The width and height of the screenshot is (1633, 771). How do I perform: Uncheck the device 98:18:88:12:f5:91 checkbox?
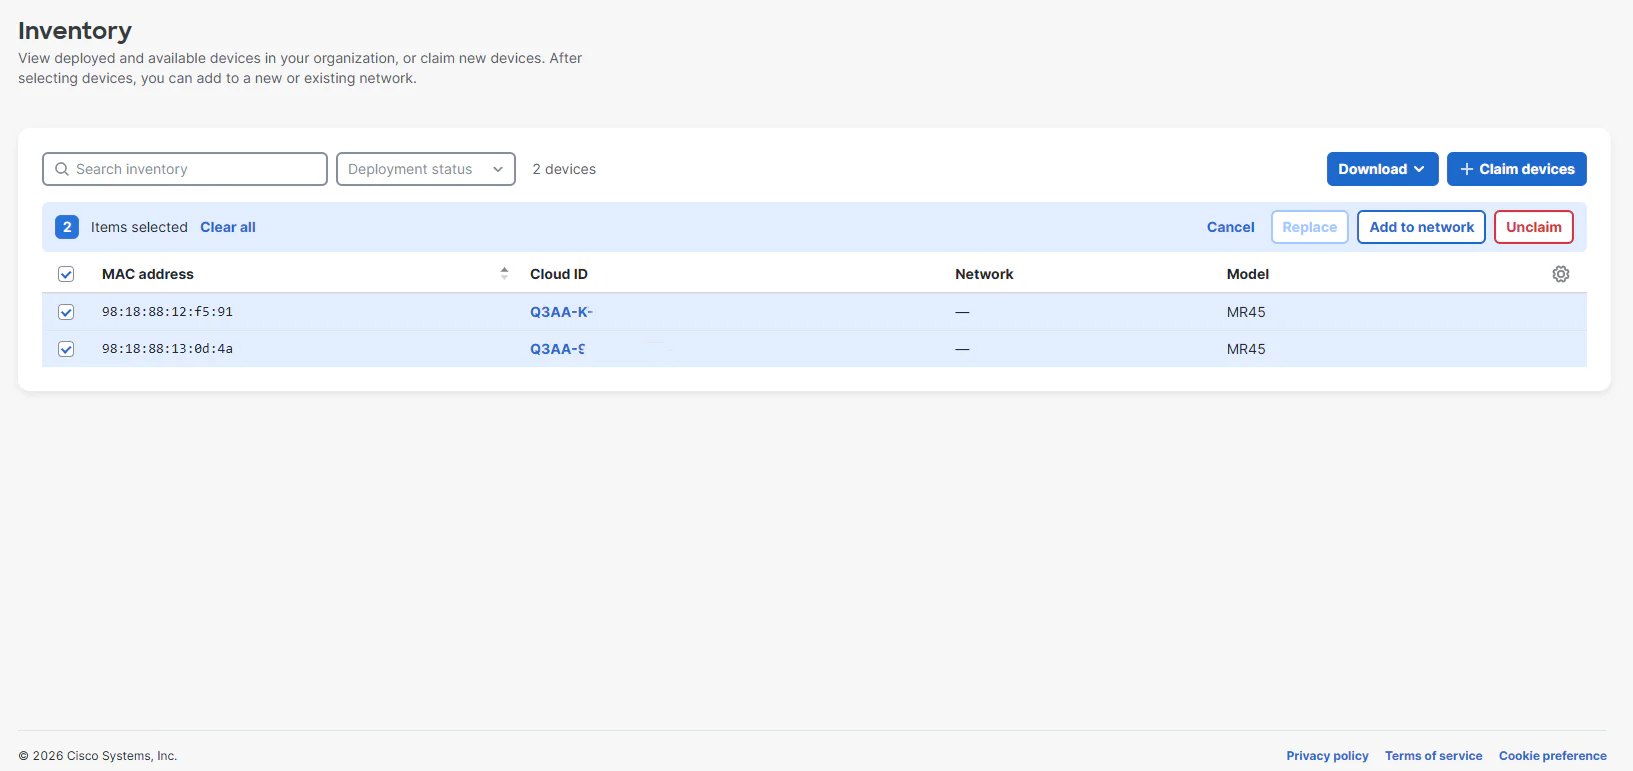[66, 312]
